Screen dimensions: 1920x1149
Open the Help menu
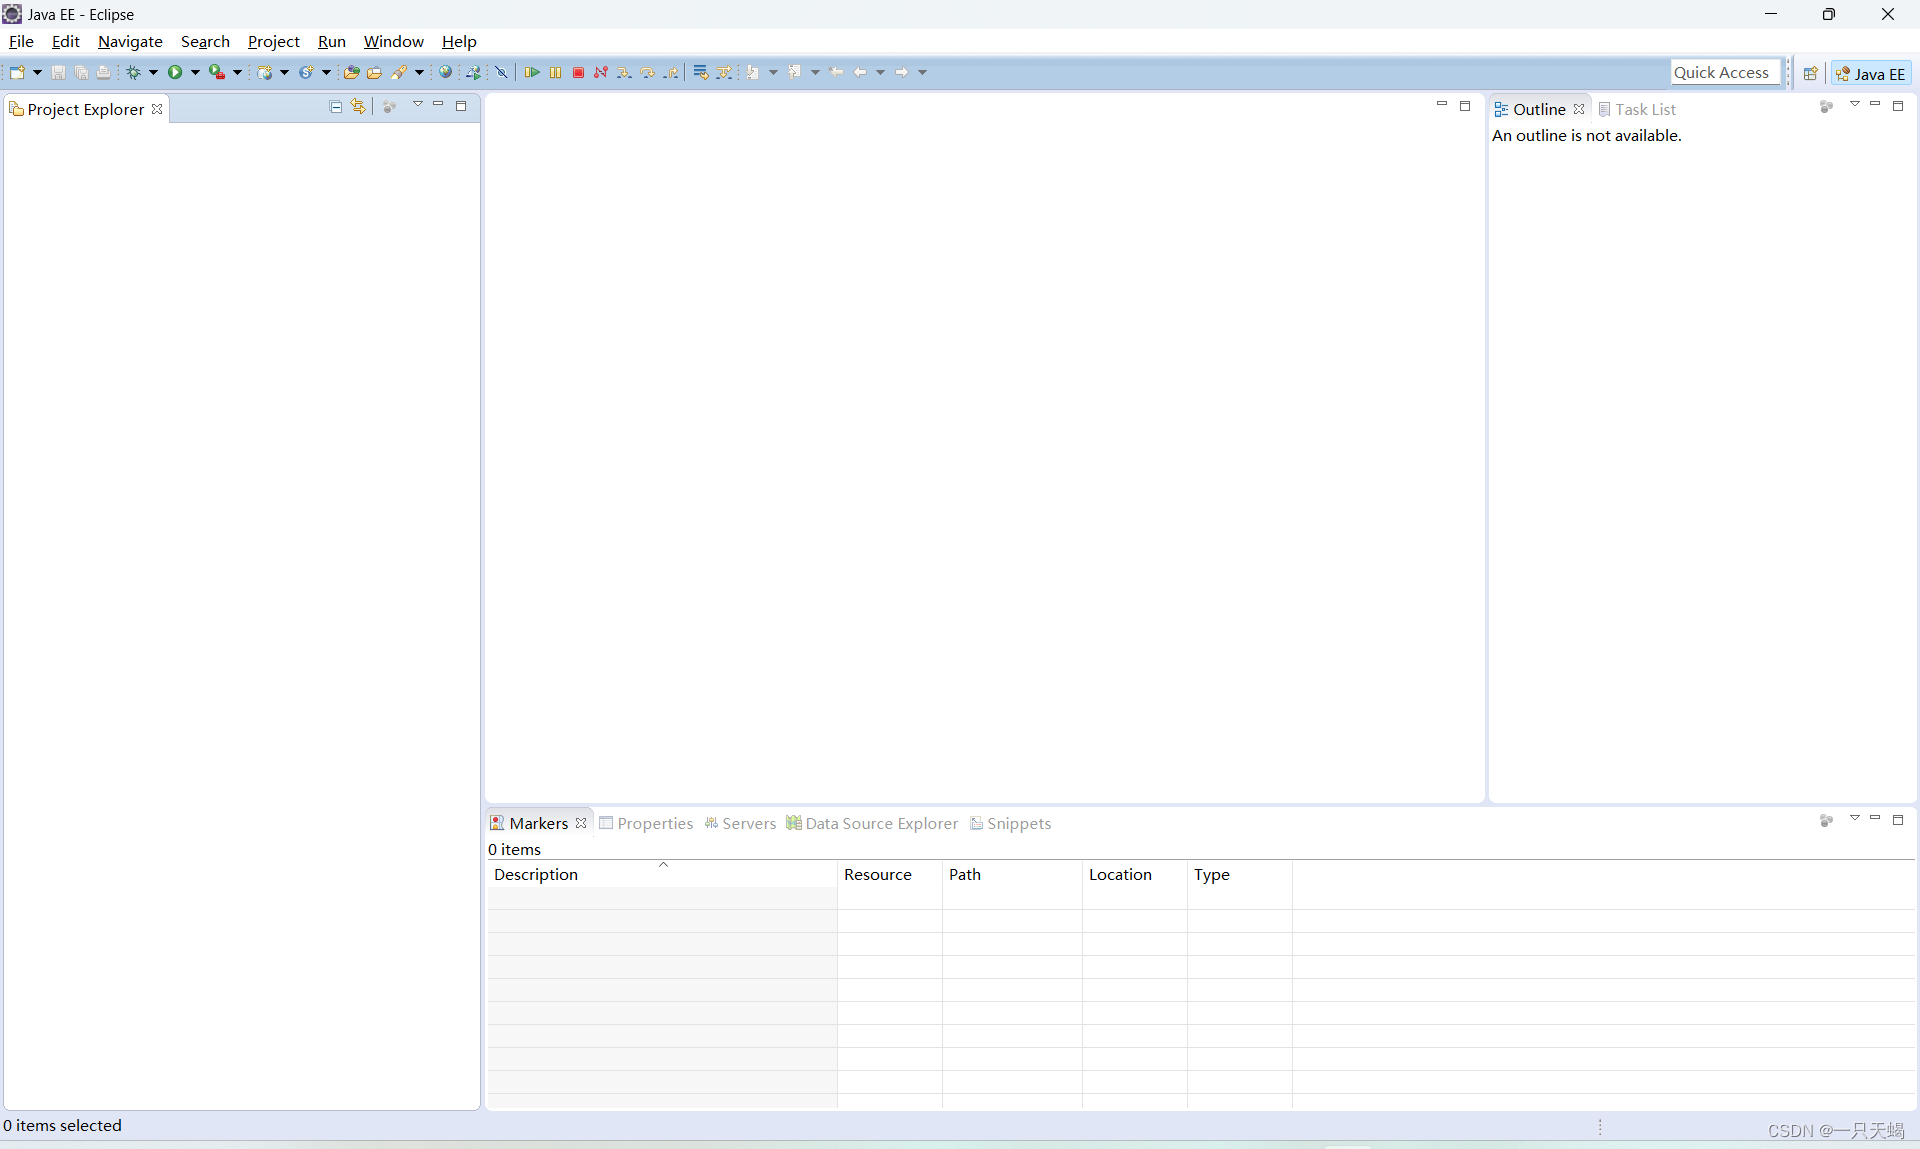459,41
